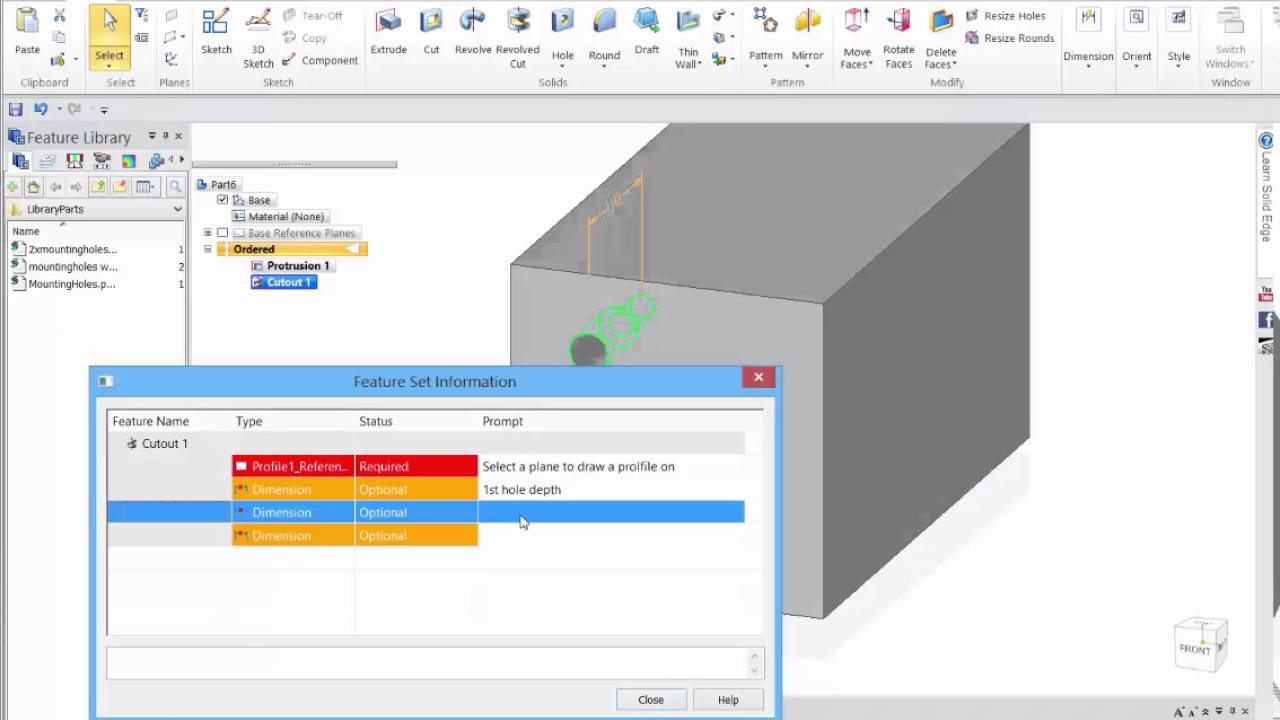
Task: Open the LibraryParts folder dropdown
Action: pos(178,209)
